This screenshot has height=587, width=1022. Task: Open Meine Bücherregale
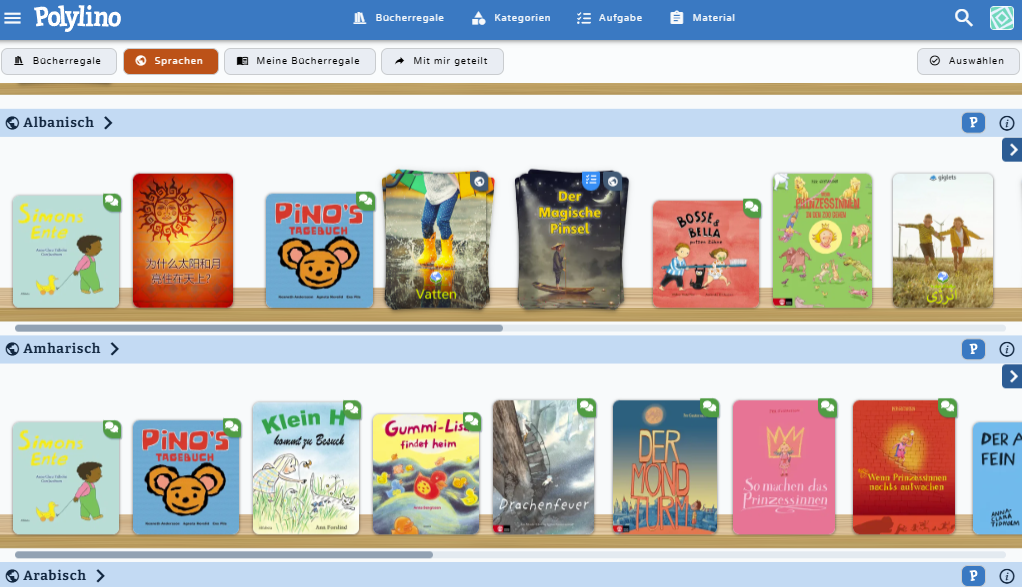(300, 61)
